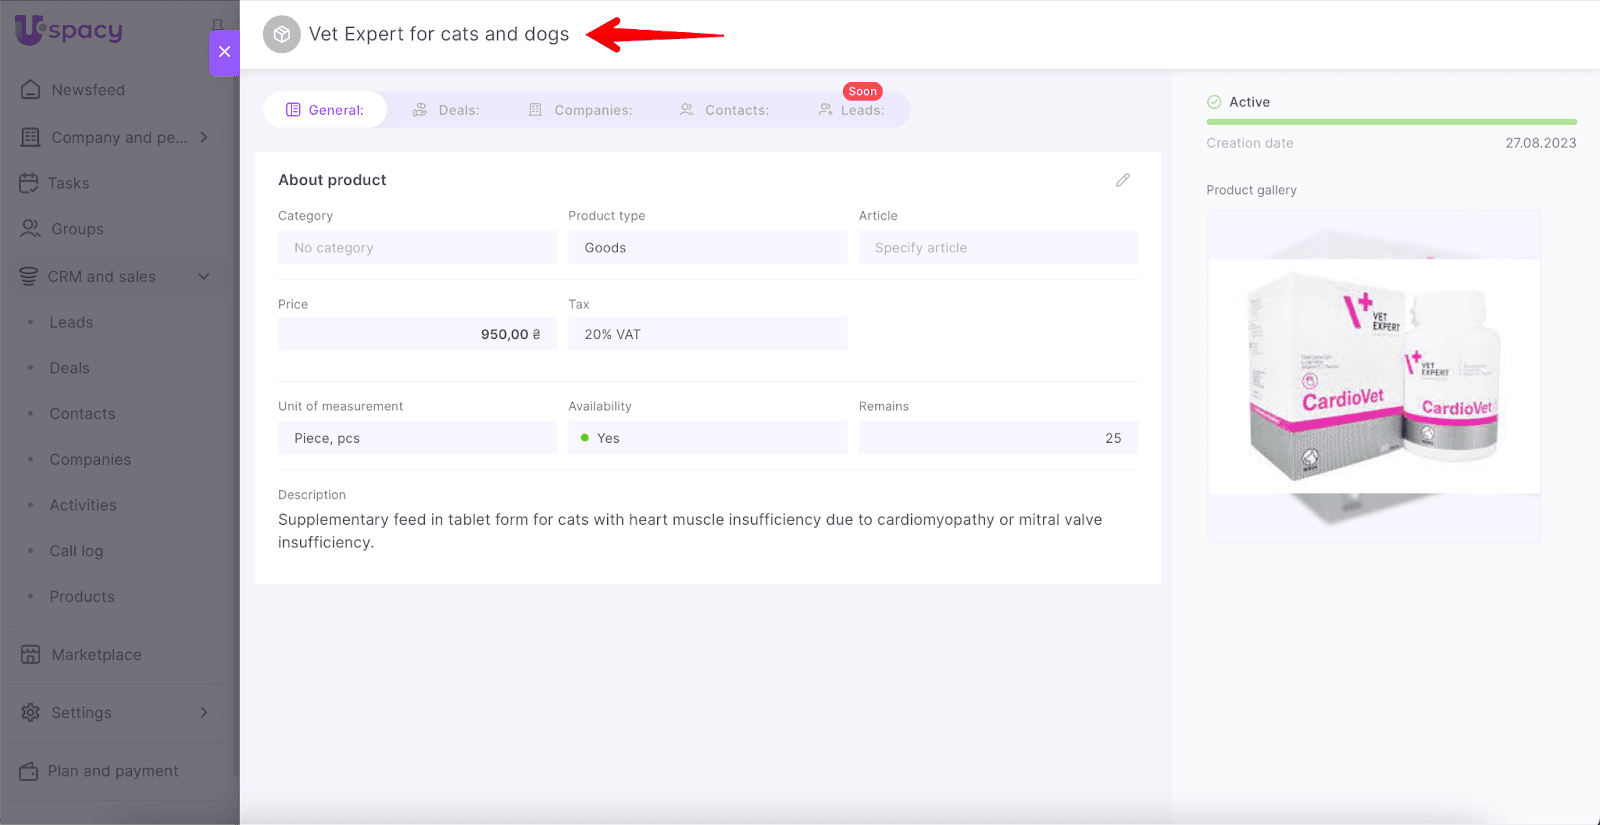The image size is (1600, 825).
Task: Open the Contacts tab
Action: (724, 110)
